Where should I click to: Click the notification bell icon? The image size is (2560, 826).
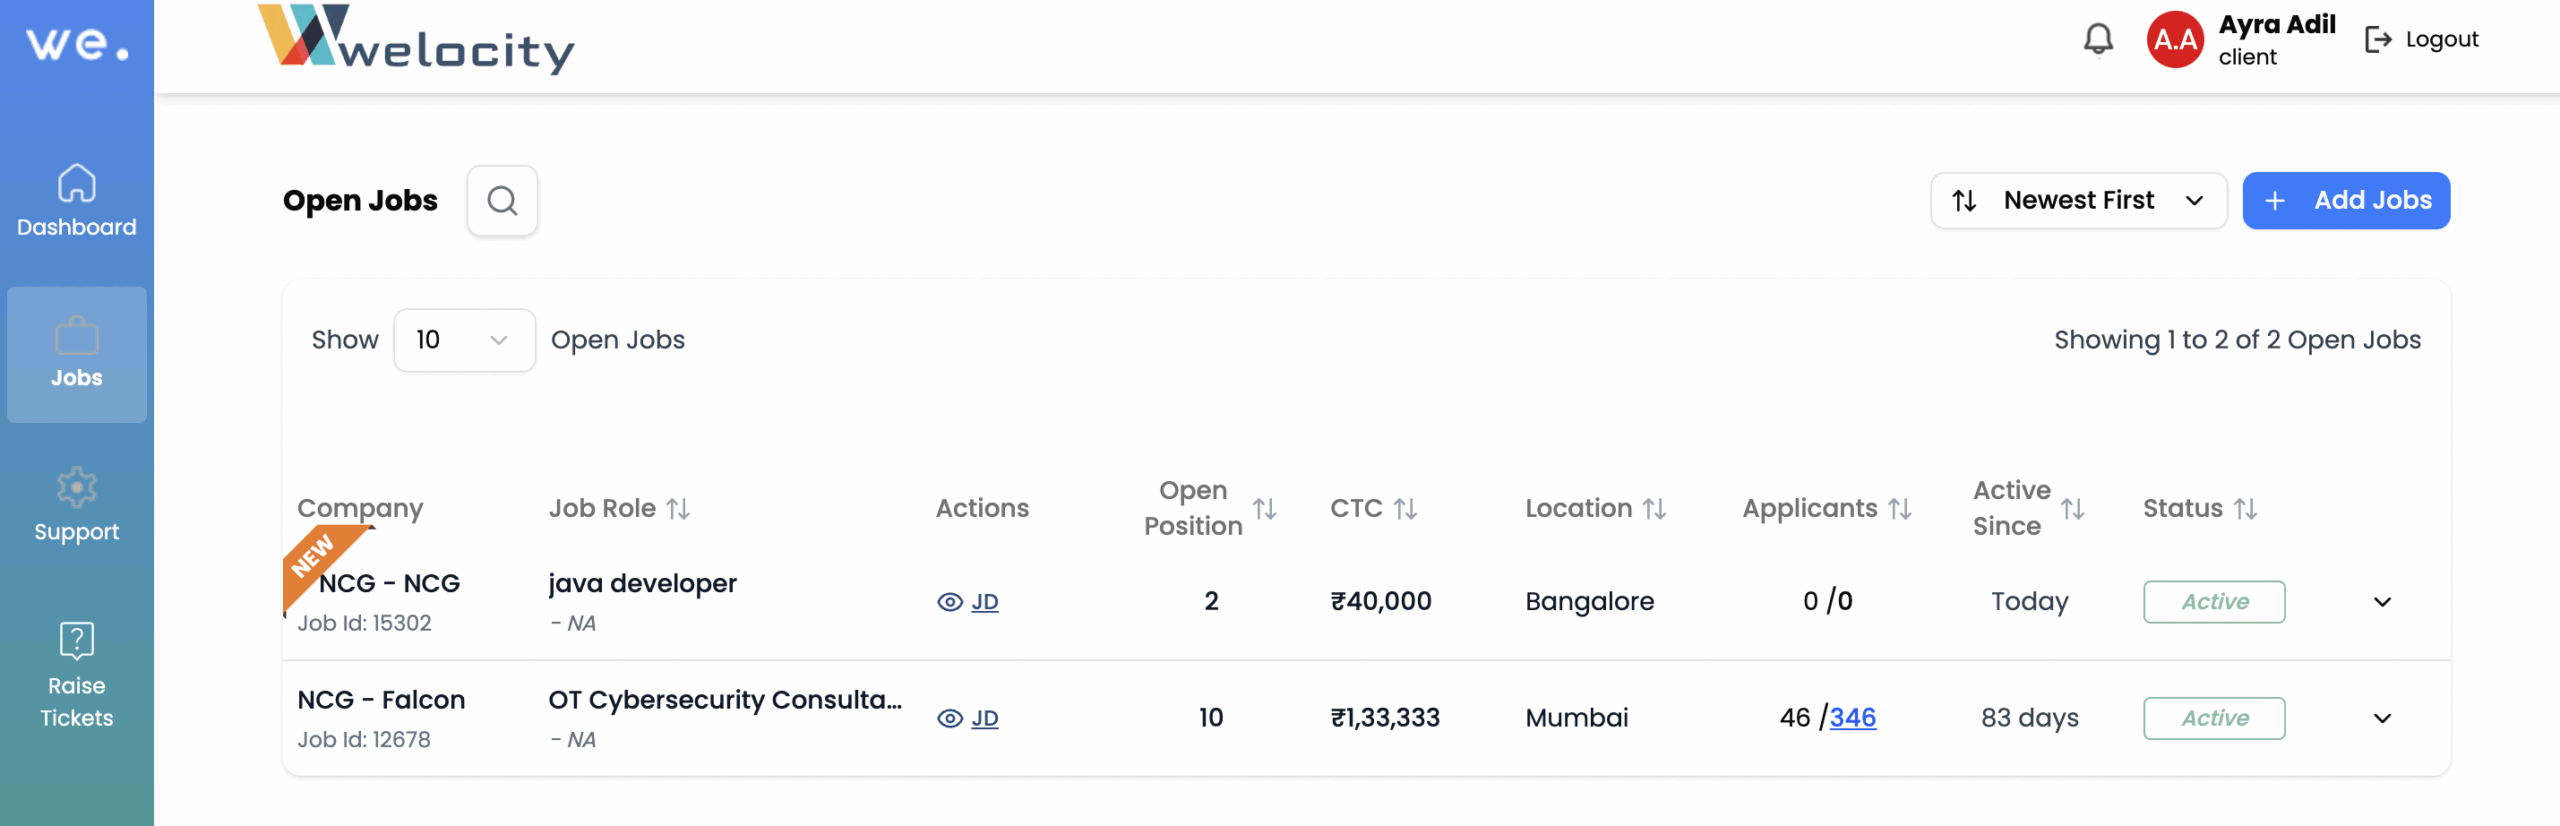(x=2098, y=40)
